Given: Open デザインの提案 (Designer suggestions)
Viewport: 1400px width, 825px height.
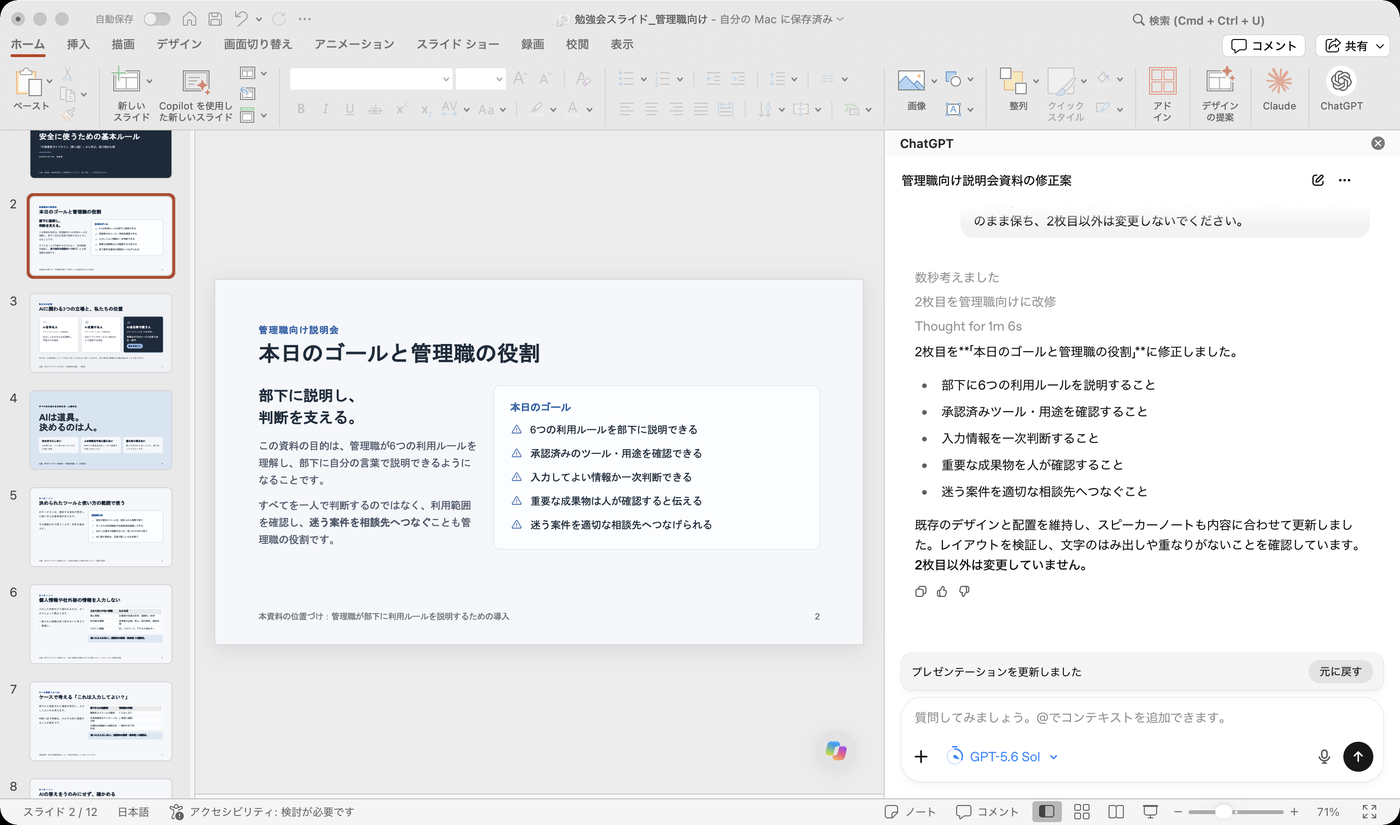Looking at the screenshot, I should tap(1219, 94).
